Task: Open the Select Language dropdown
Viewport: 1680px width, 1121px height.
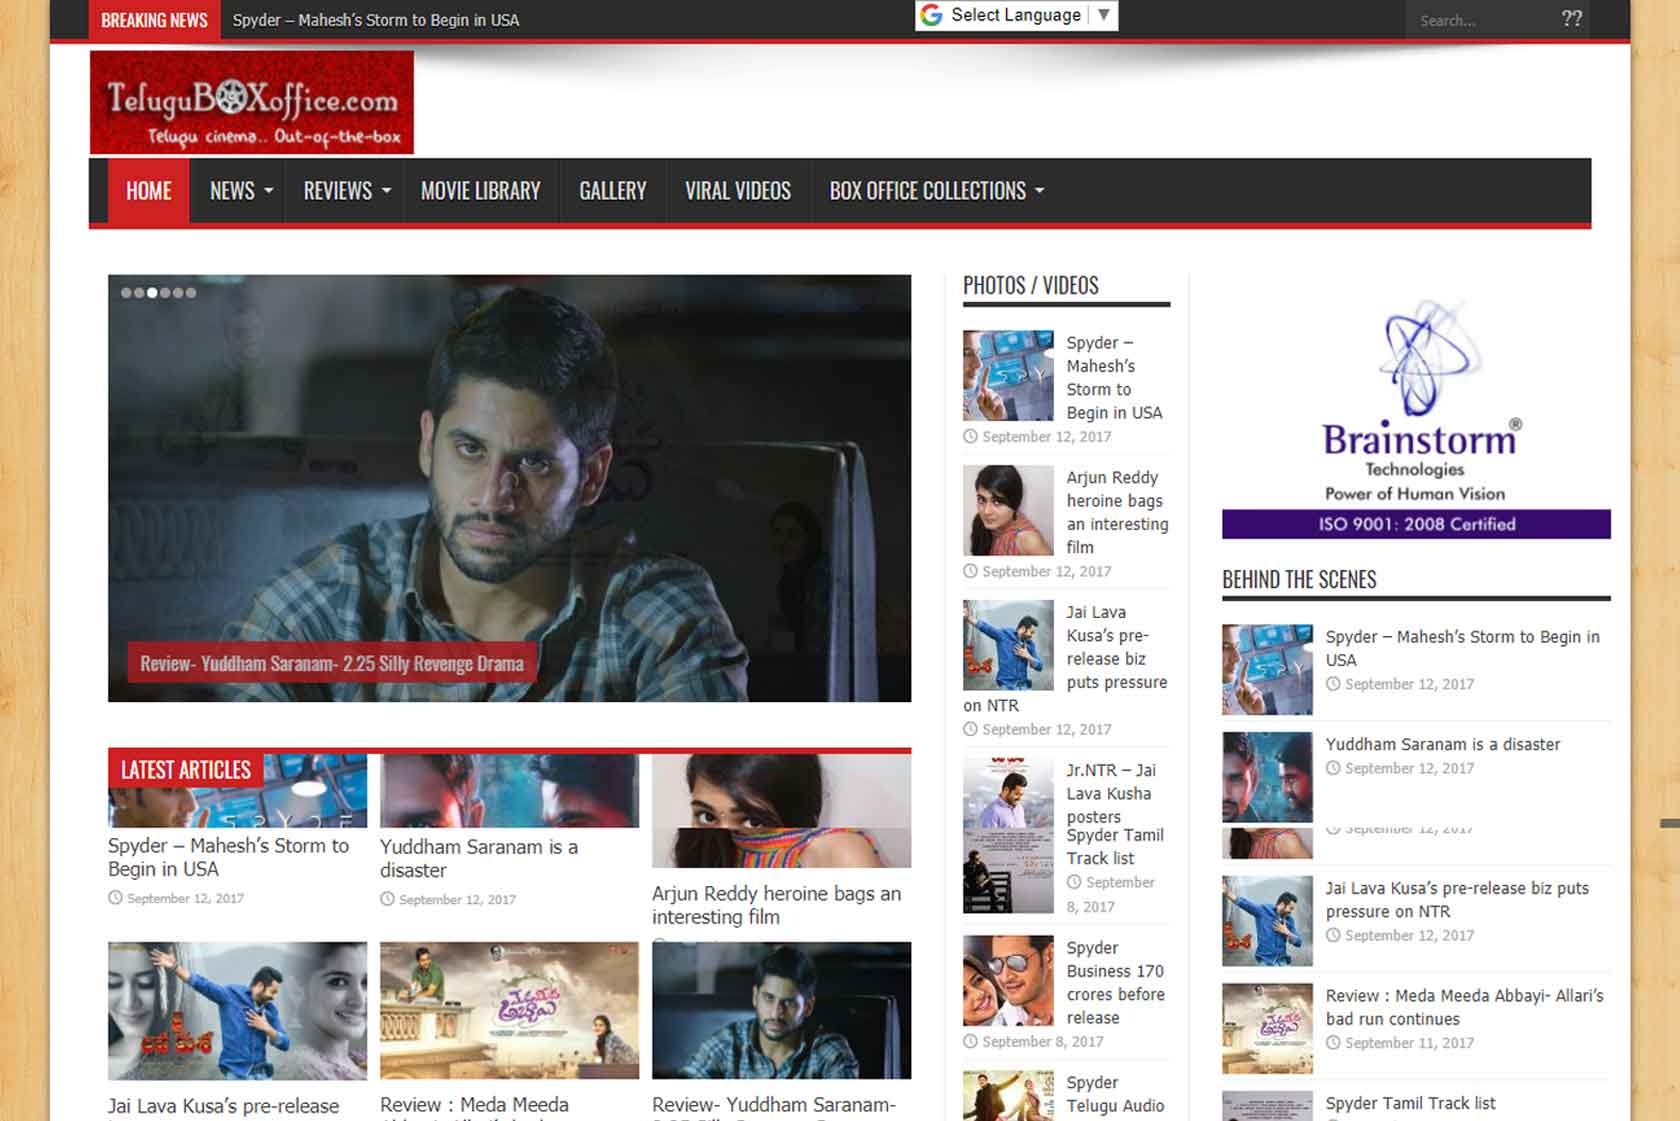Action: tap(1016, 15)
